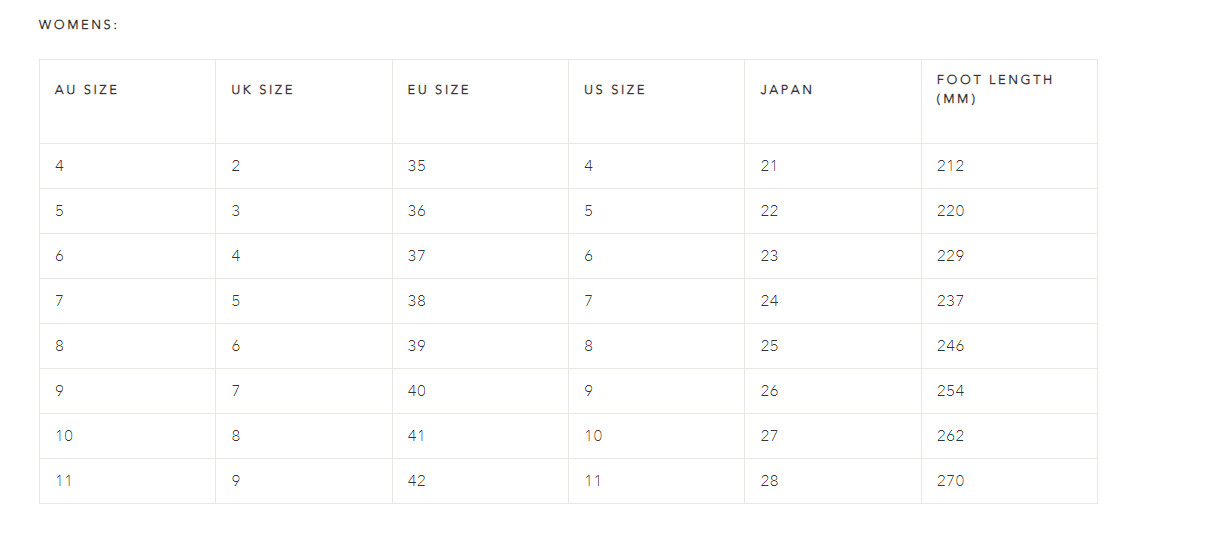Select EU size 38 cell
The image size is (1207, 550).
(480, 301)
